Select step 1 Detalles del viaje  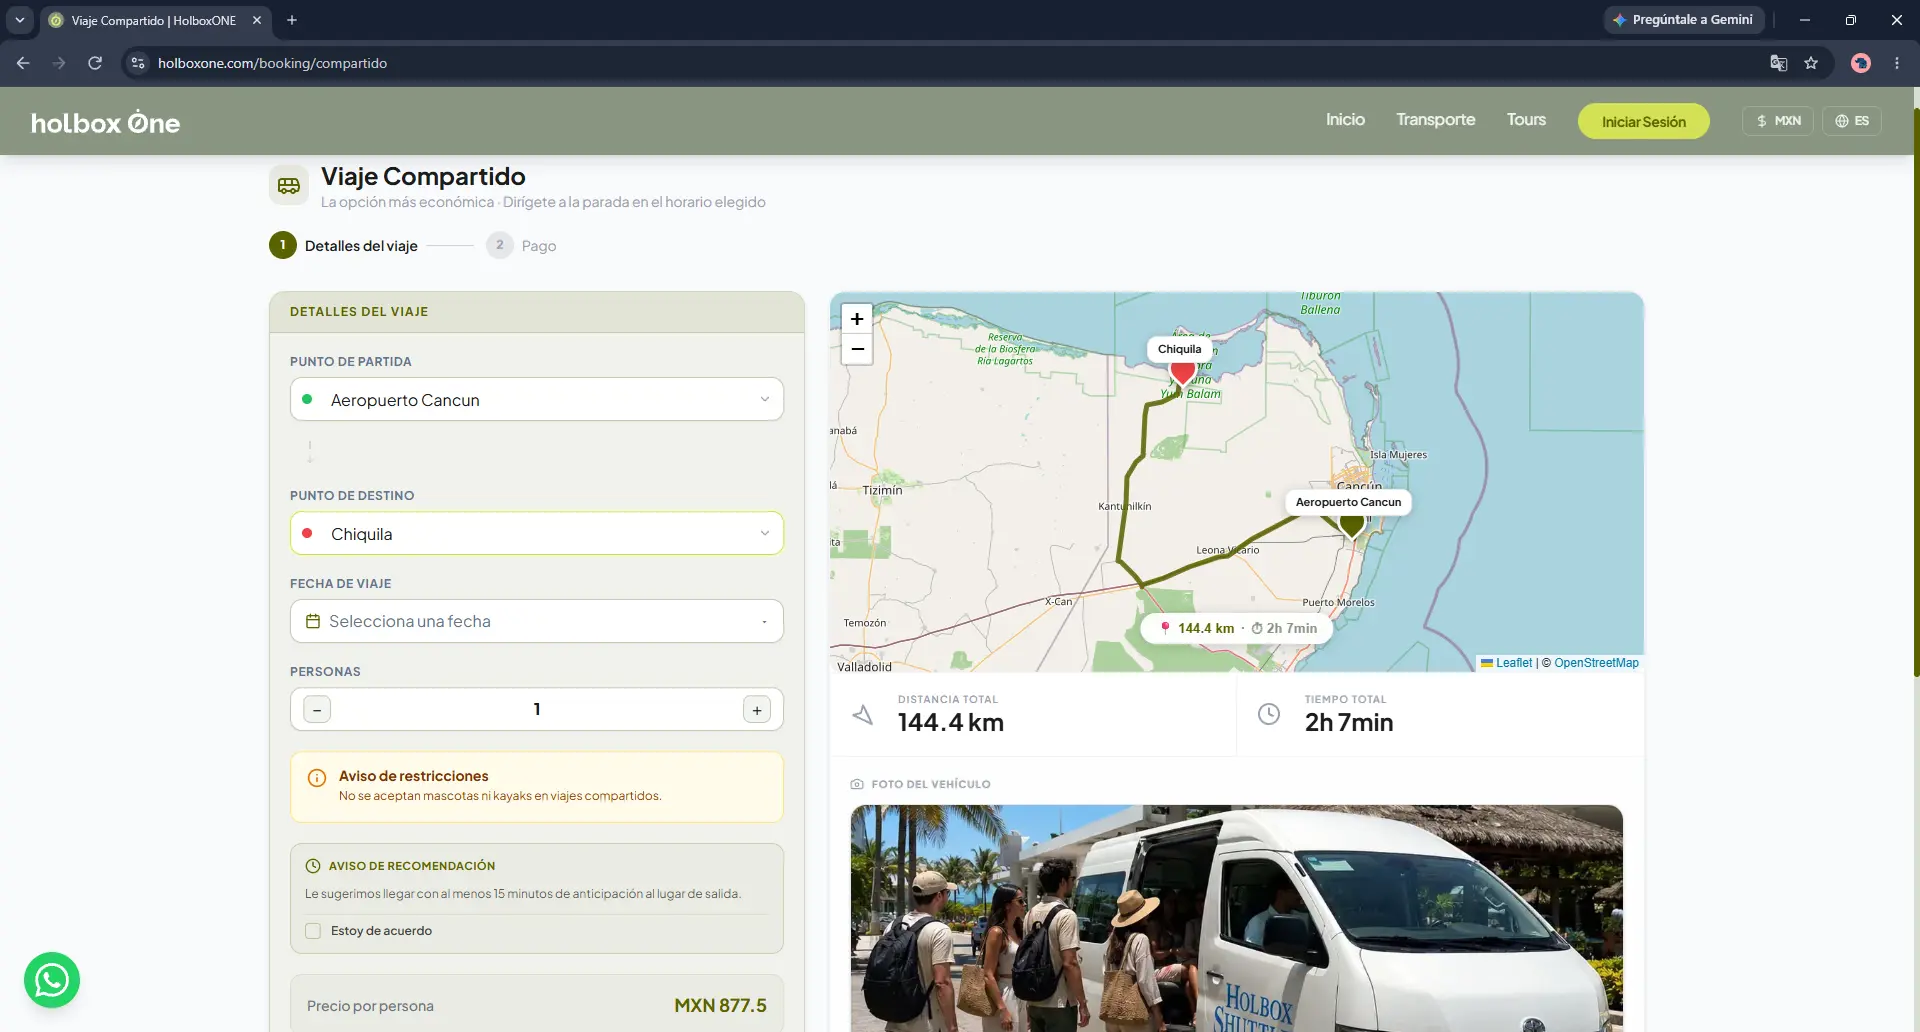pyautogui.click(x=343, y=245)
